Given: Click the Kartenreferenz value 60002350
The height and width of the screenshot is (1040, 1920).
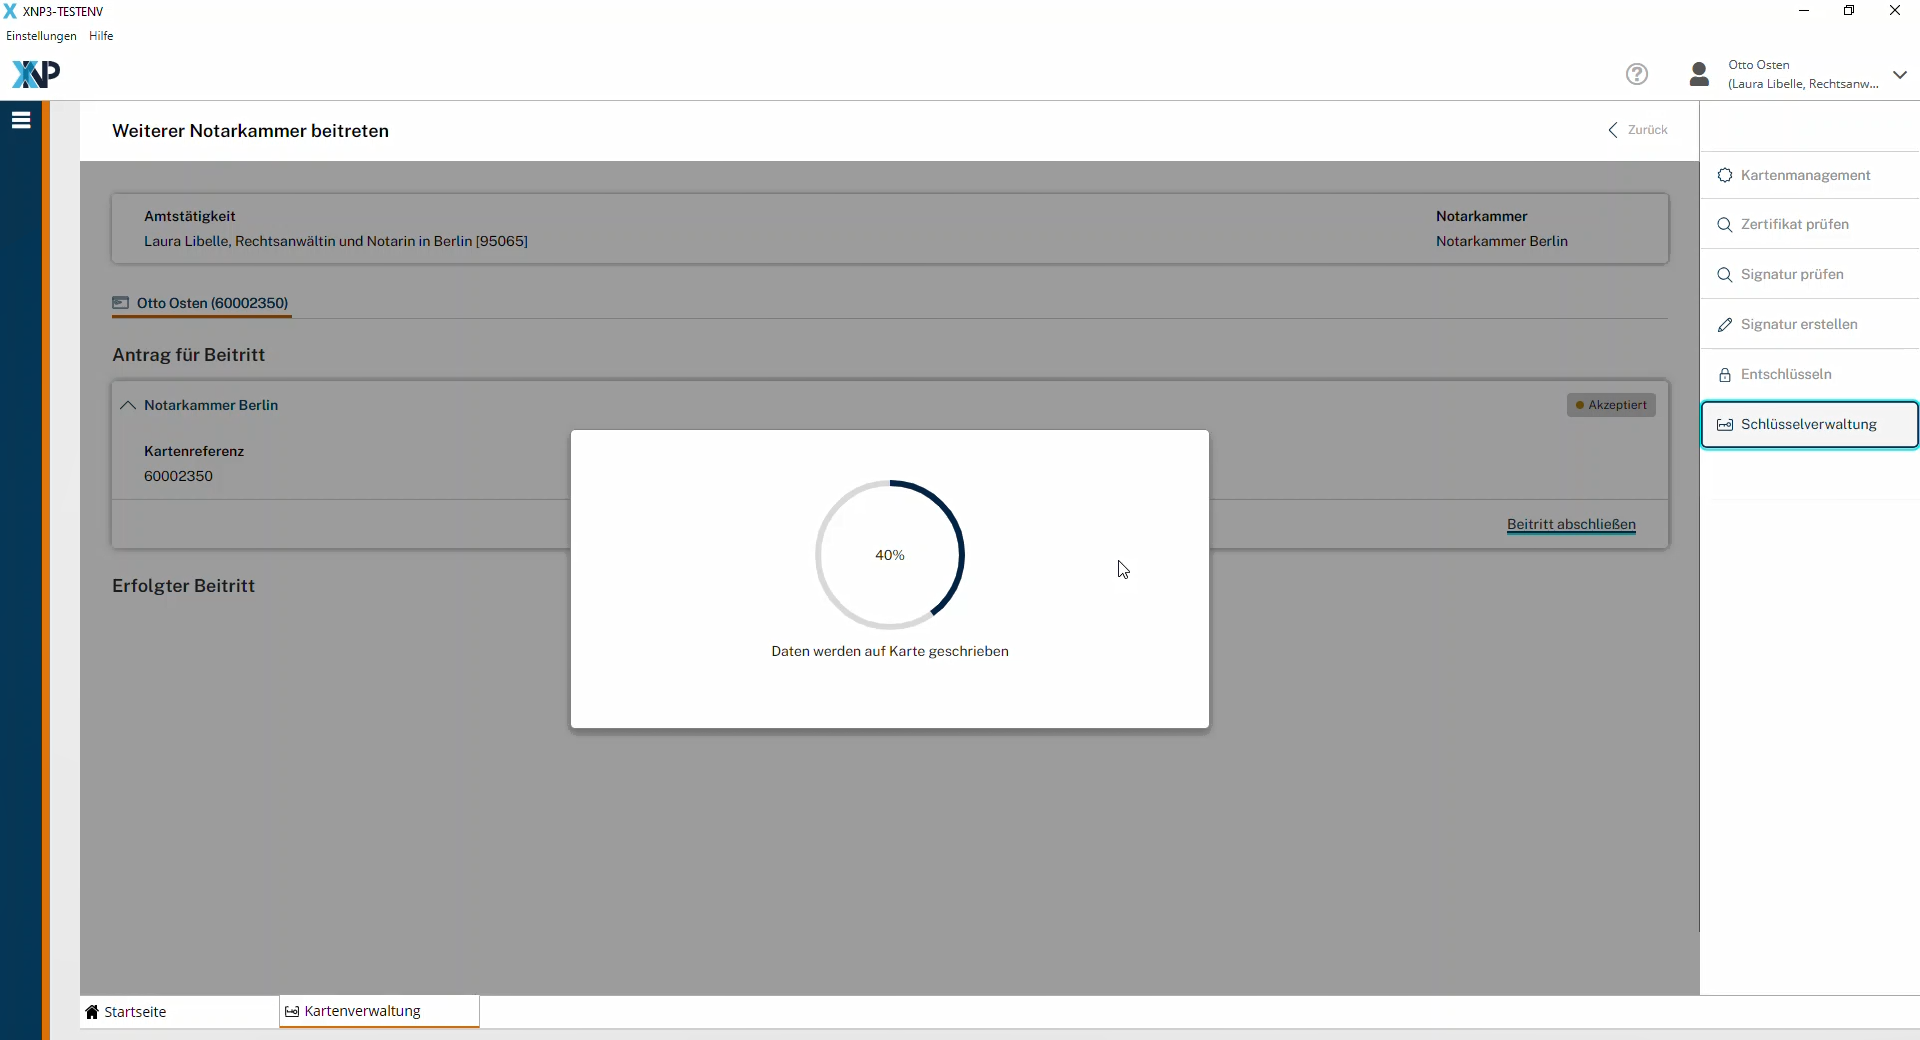Looking at the screenshot, I should (178, 476).
